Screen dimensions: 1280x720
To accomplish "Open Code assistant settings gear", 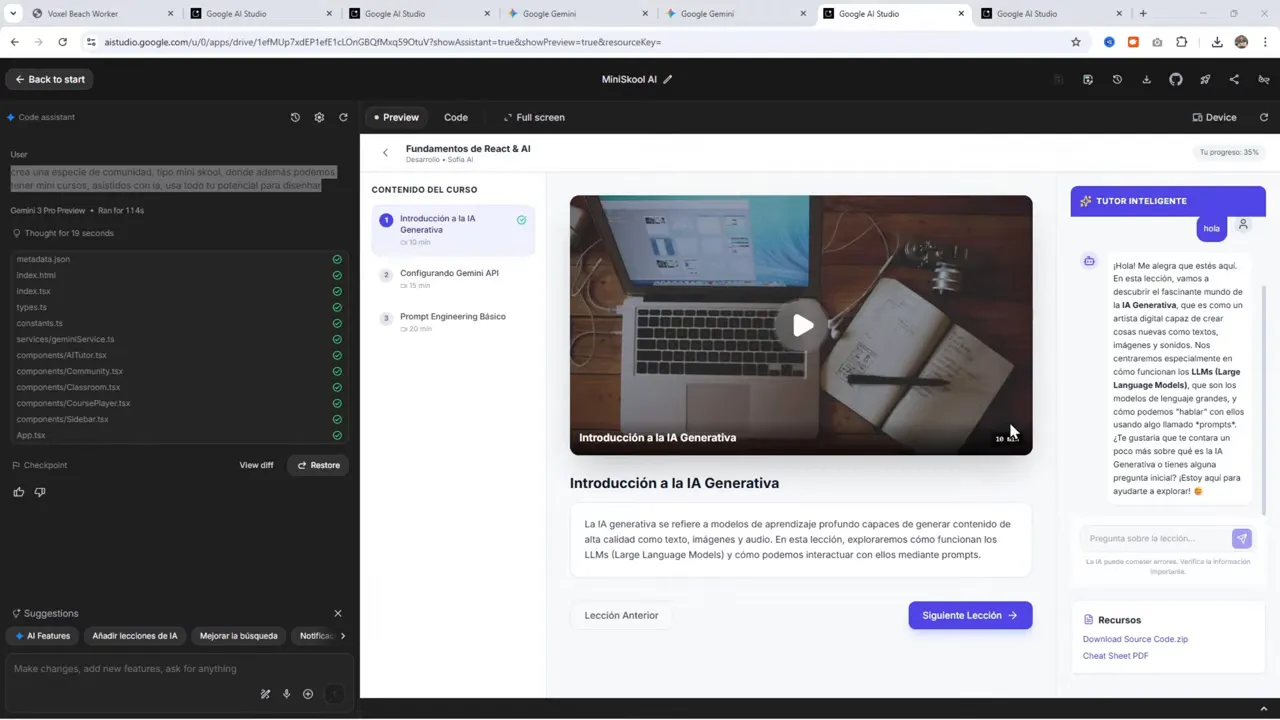I will tap(319, 117).
